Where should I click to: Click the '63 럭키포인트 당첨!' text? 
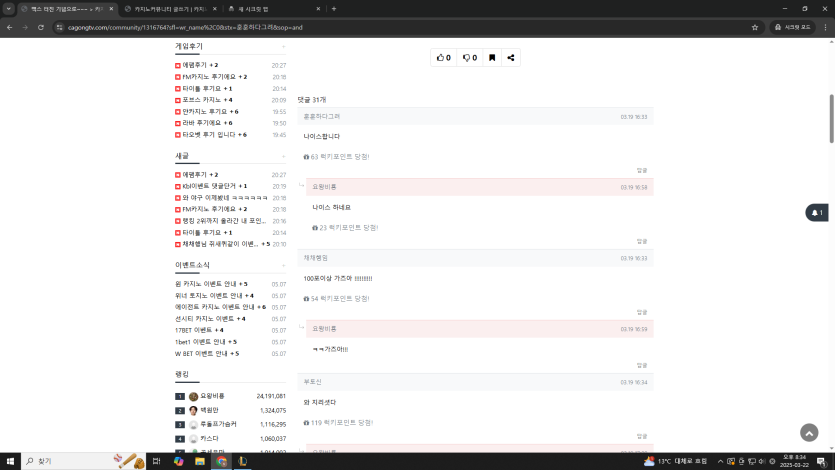pos(340,156)
